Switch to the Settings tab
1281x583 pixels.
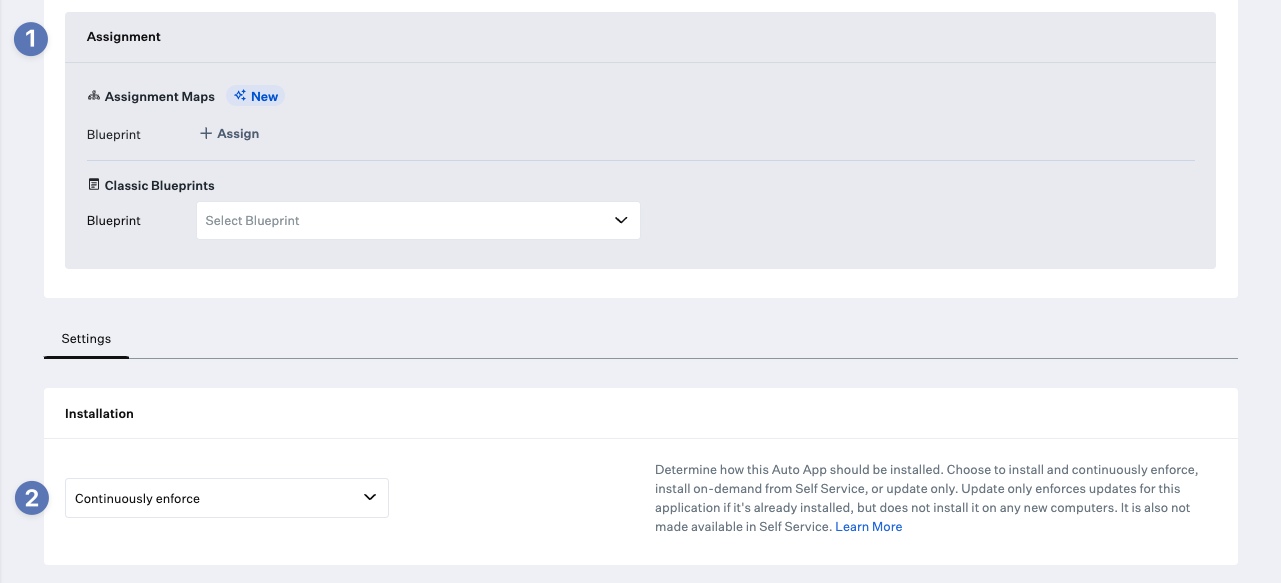coord(86,339)
